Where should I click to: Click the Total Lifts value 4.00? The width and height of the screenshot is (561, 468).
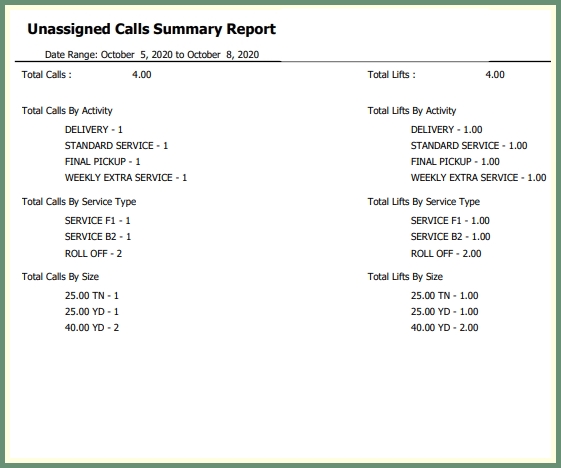495,75
